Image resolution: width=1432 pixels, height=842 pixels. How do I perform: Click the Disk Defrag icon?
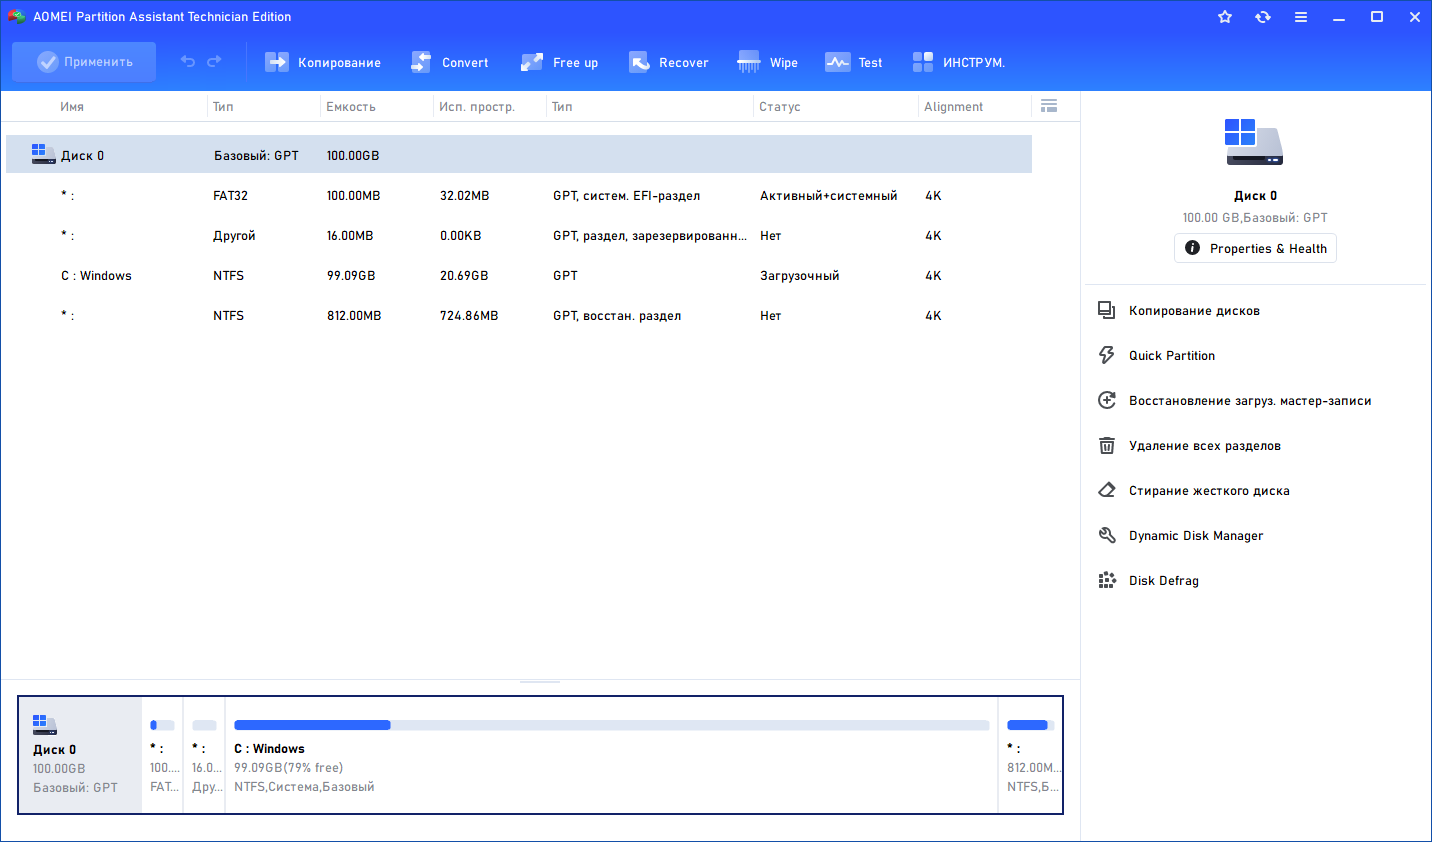[1107, 580]
